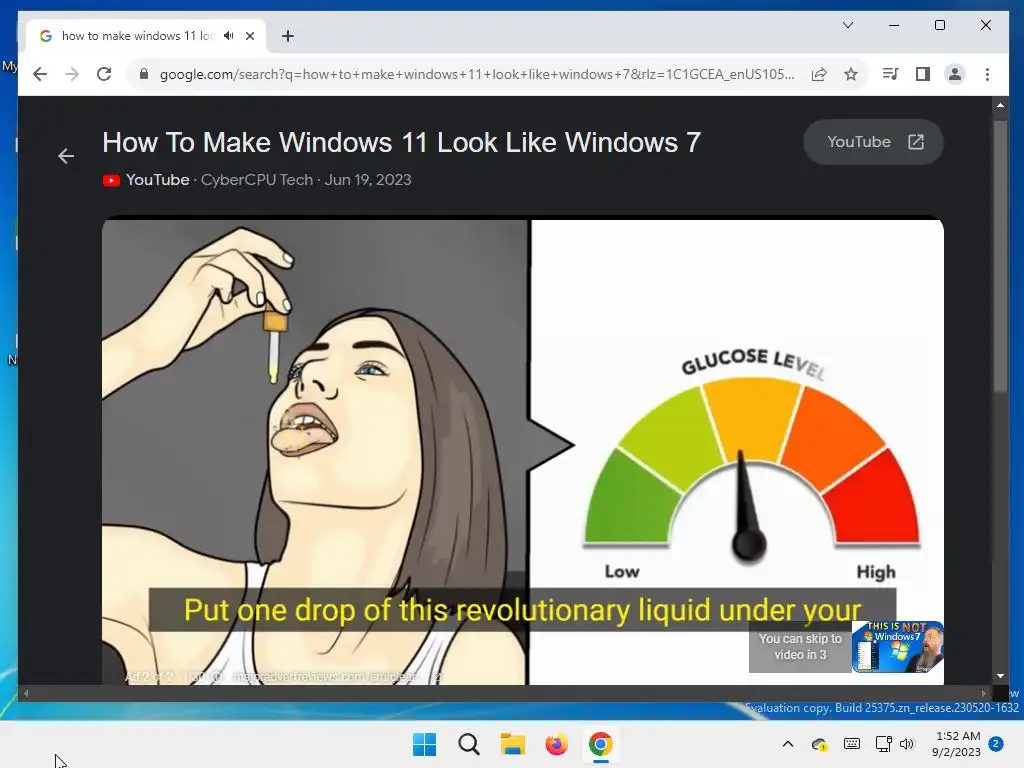Share this page using the share icon
The image size is (1024, 768).
(819, 74)
